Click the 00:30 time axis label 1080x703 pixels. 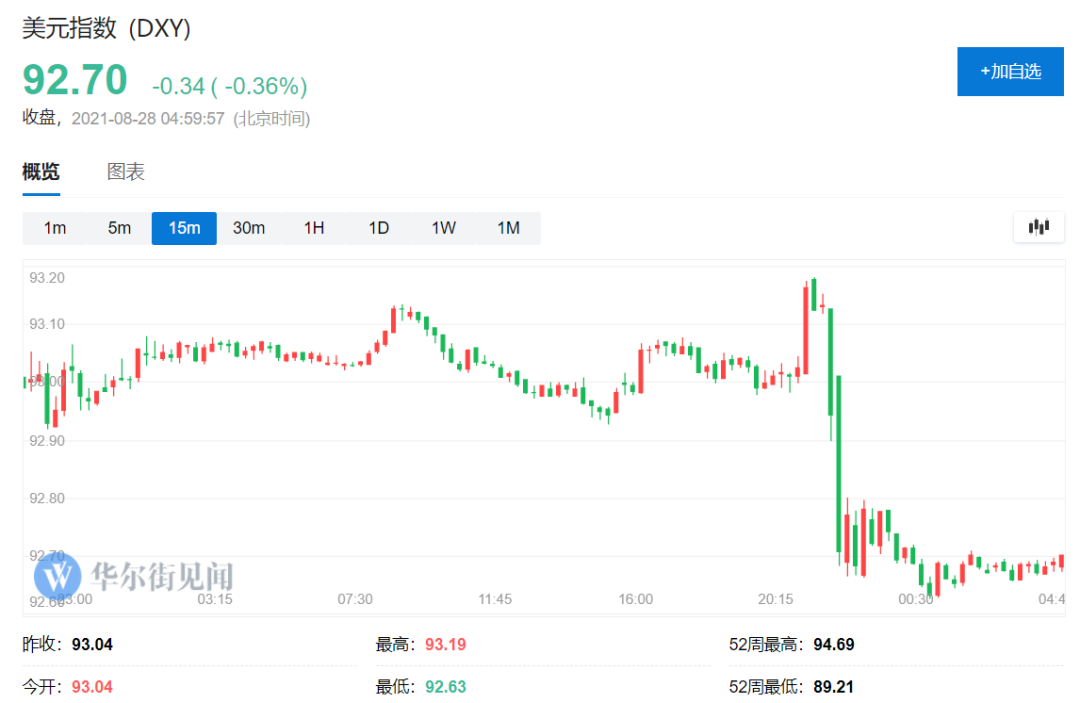point(916,599)
